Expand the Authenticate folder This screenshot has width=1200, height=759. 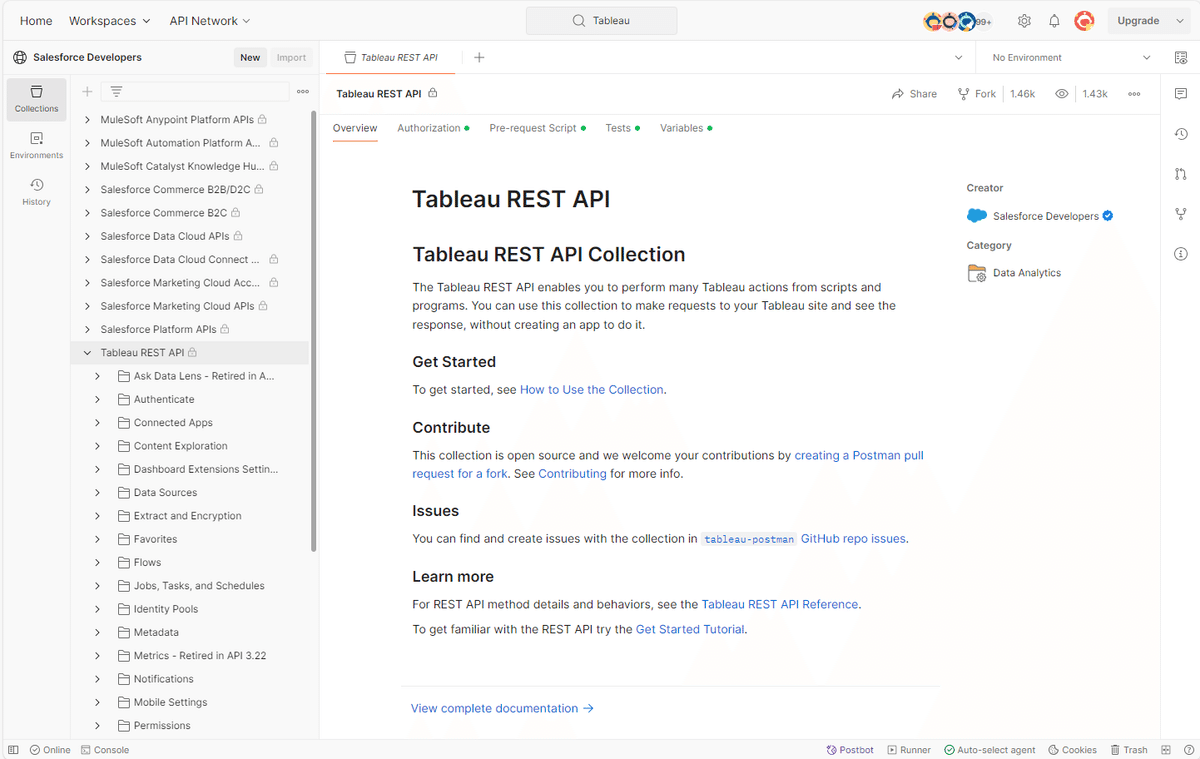tap(97, 399)
